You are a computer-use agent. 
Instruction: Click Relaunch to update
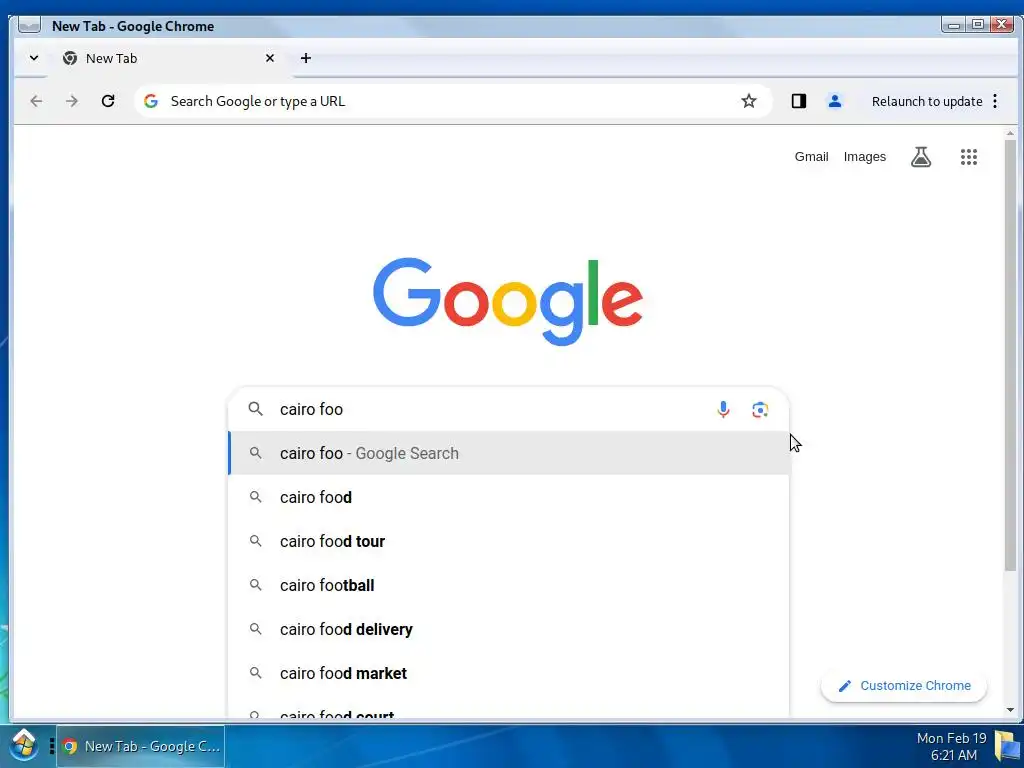(927, 101)
